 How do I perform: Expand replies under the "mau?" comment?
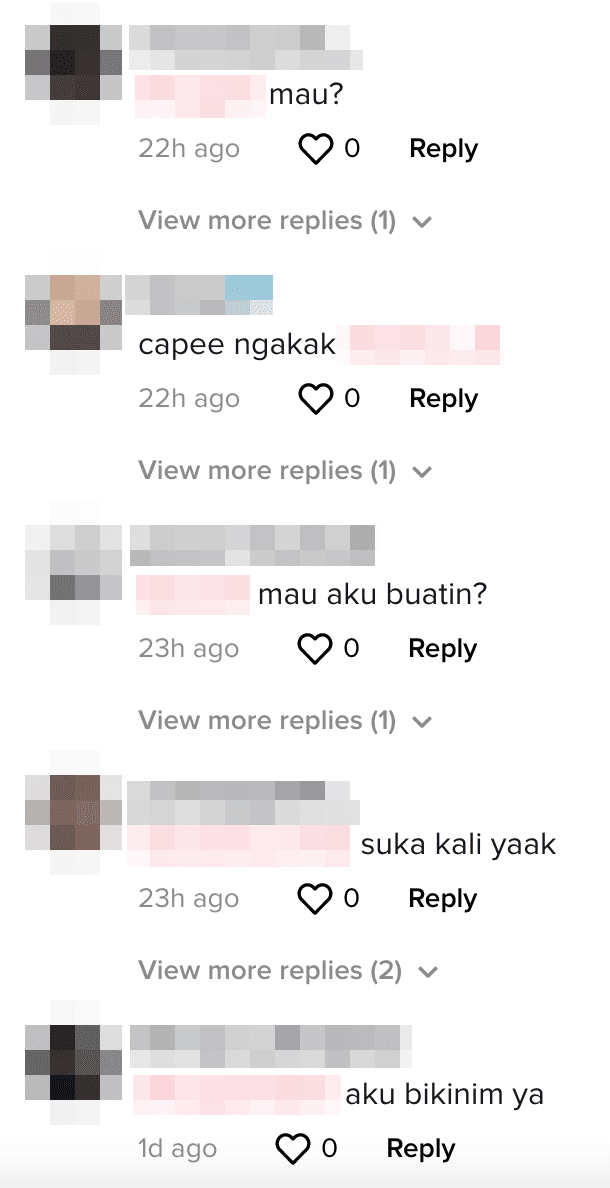(285, 220)
